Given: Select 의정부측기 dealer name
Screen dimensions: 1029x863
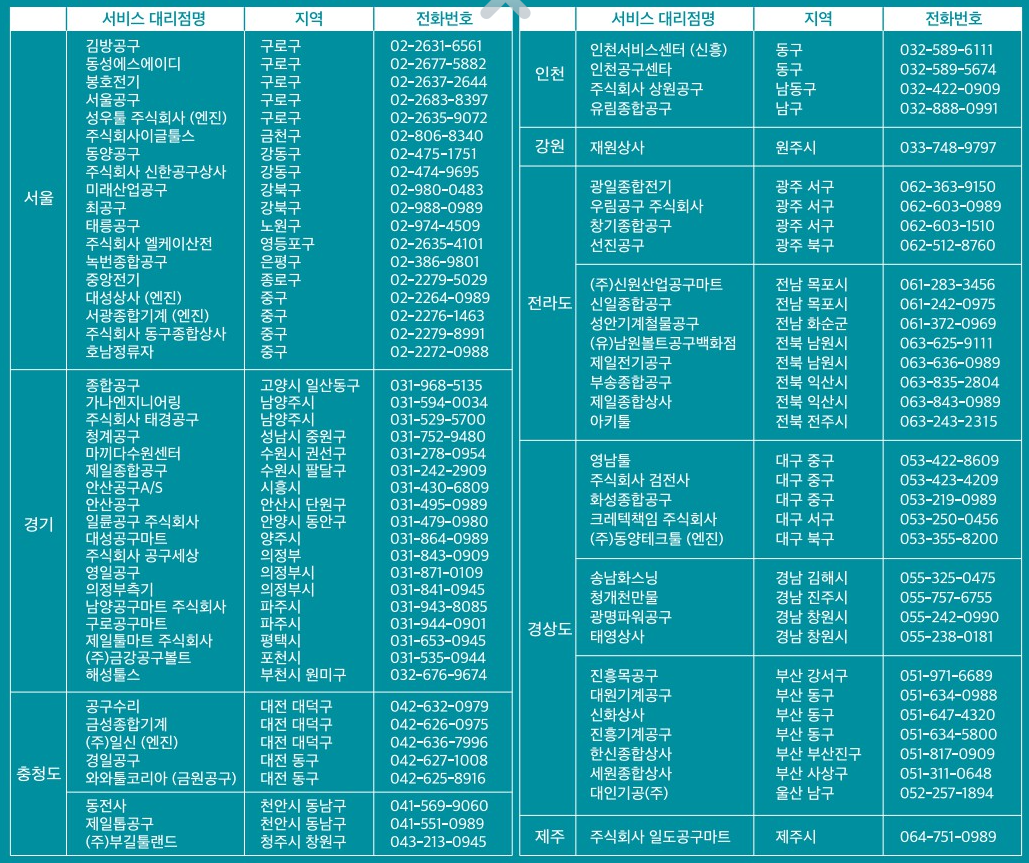Looking at the screenshot, I should (x=119, y=589).
